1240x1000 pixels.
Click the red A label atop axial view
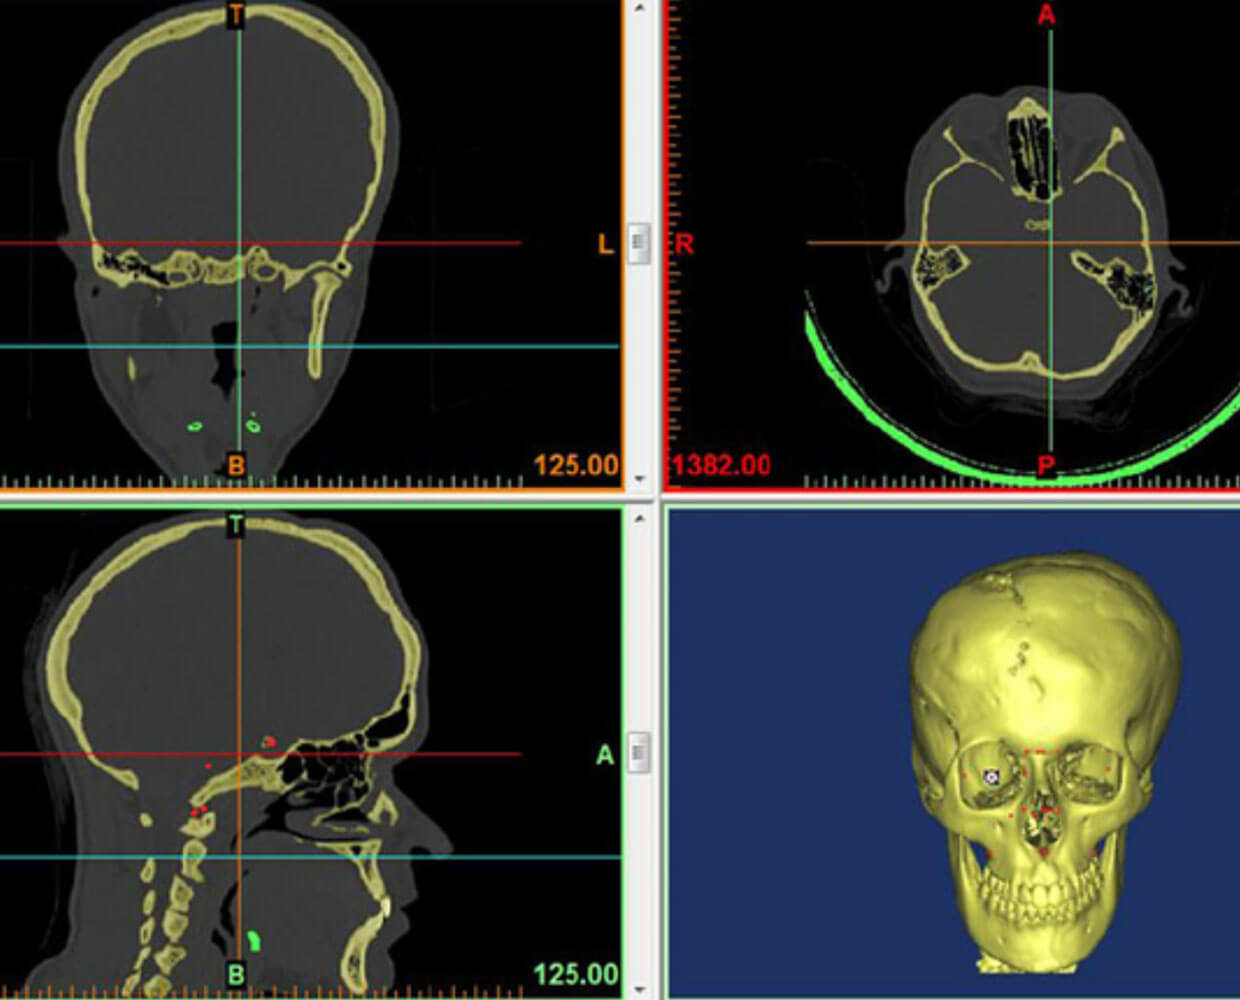click(1046, 15)
